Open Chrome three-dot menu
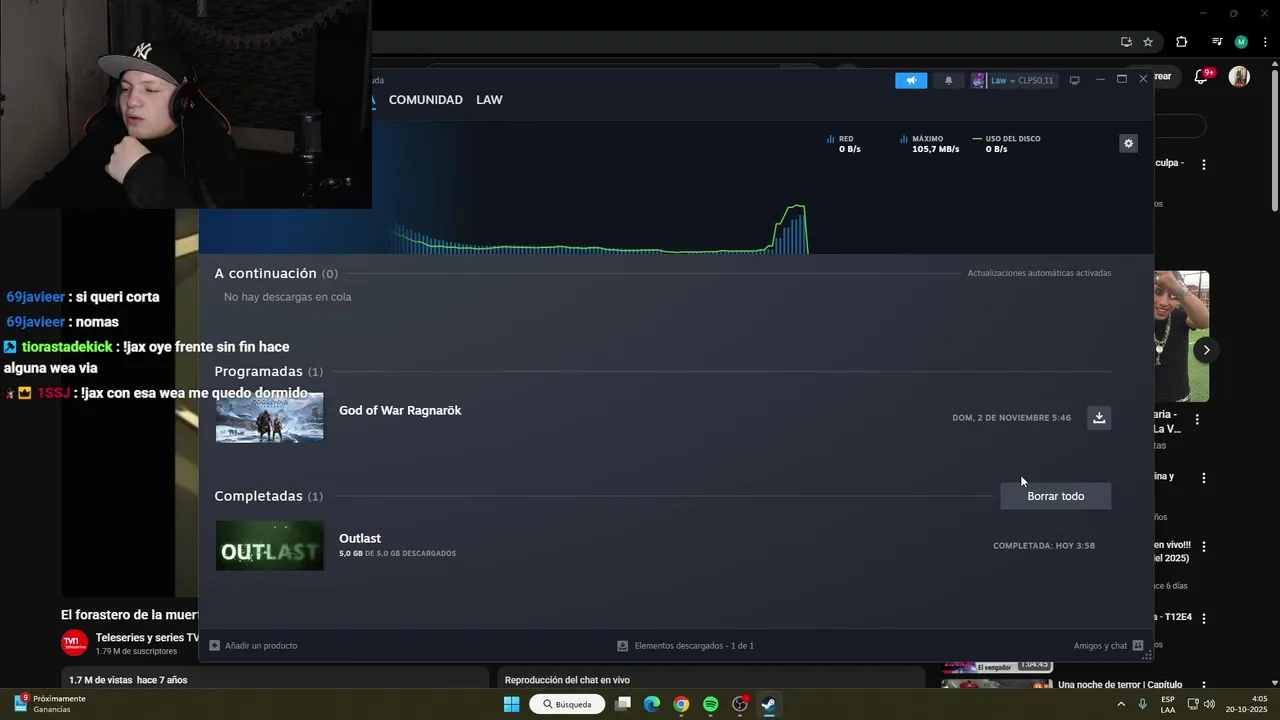Image resolution: width=1280 pixels, height=720 pixels. tap(1263, 42)
